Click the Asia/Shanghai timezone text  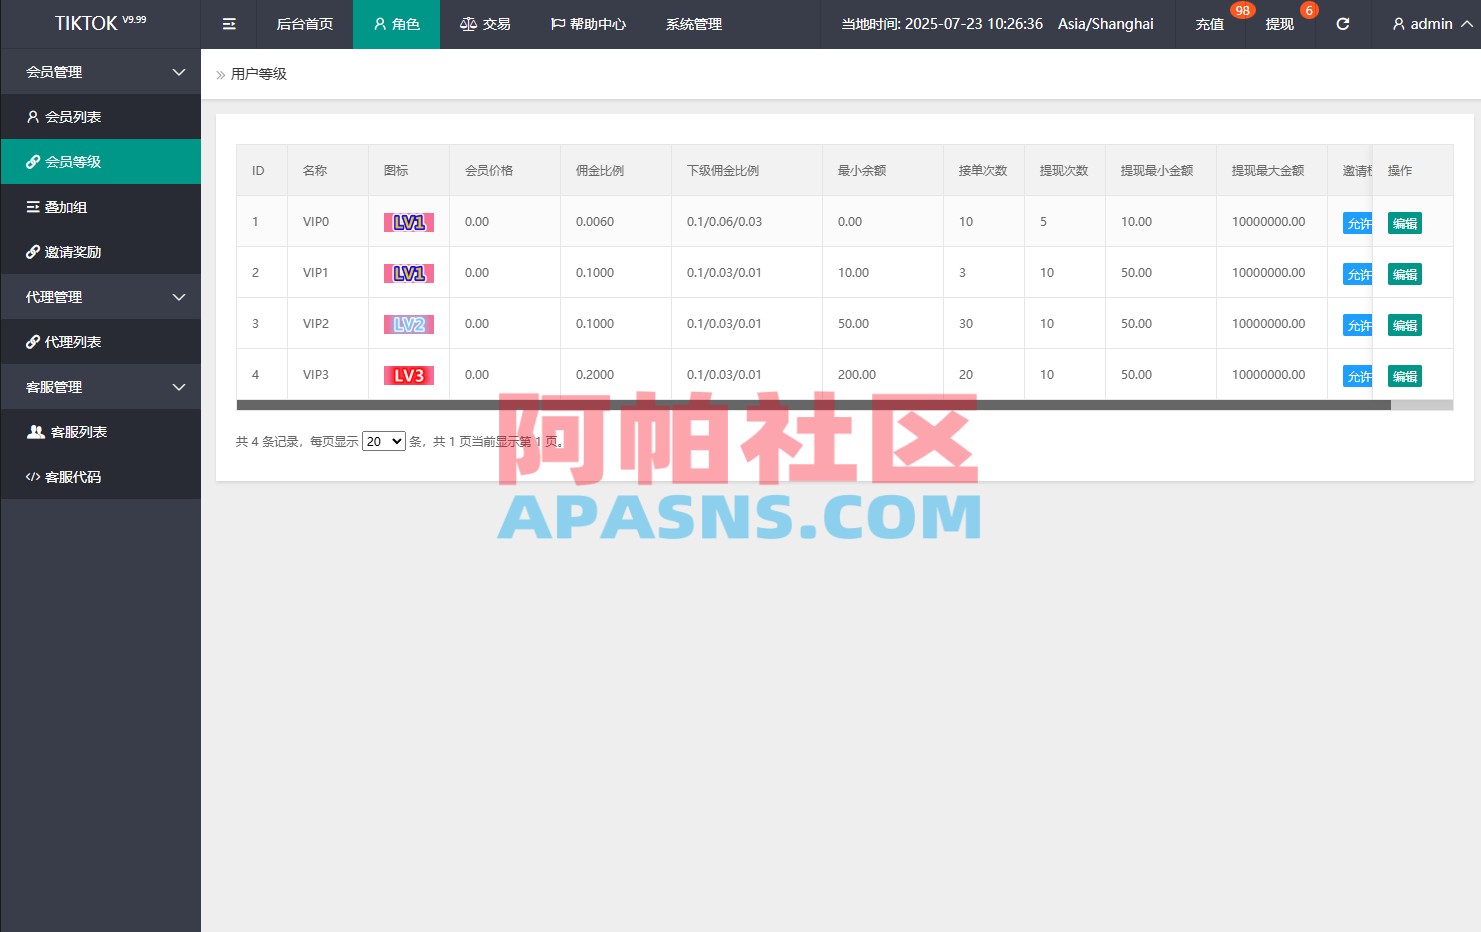coord(1106,24)
